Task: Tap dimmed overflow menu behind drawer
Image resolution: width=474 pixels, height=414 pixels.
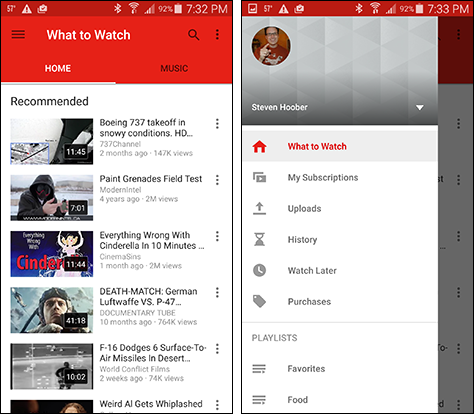Action: [x=459, y=34]
